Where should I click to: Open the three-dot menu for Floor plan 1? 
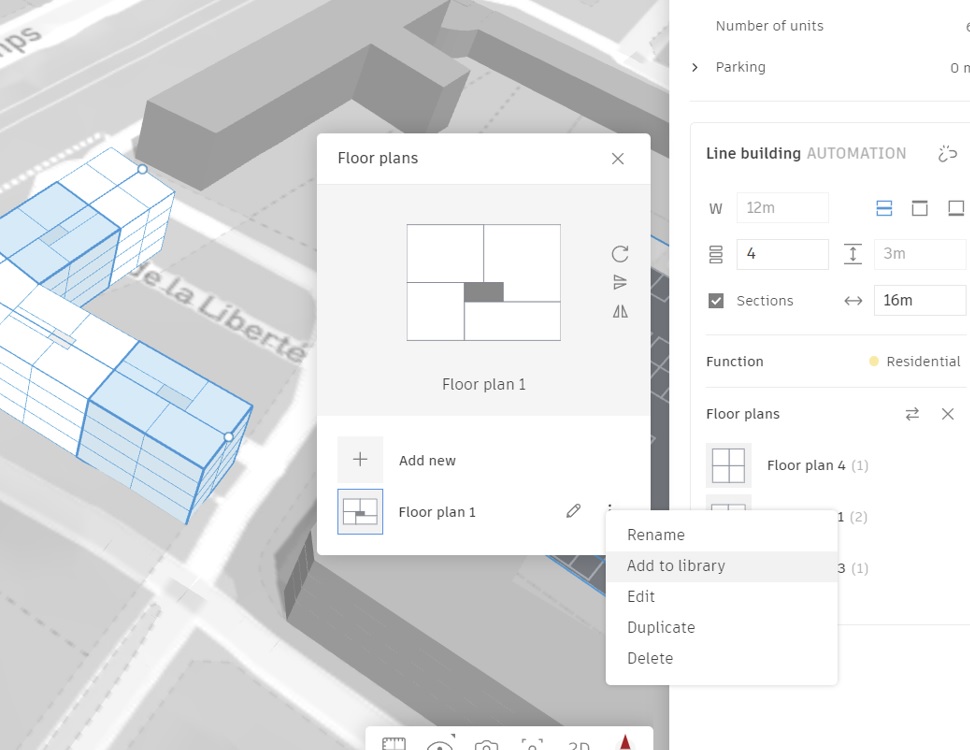[x=610, y=511]
